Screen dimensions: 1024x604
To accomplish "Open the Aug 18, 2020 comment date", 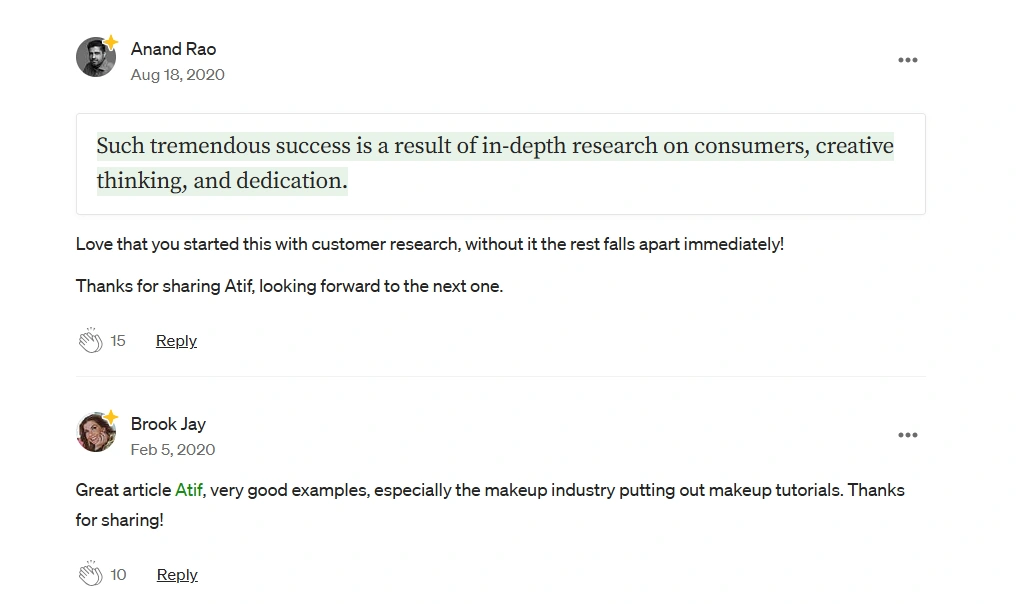I will (x=178, y=74).
